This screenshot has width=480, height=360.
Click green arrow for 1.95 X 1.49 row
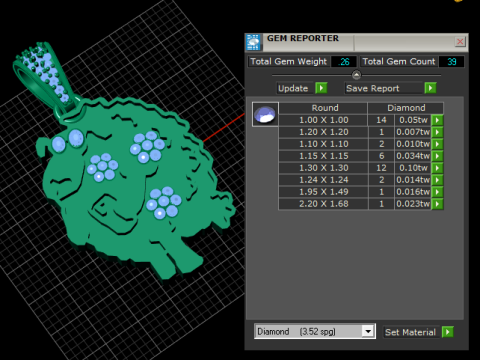click(x=437, y=192)
